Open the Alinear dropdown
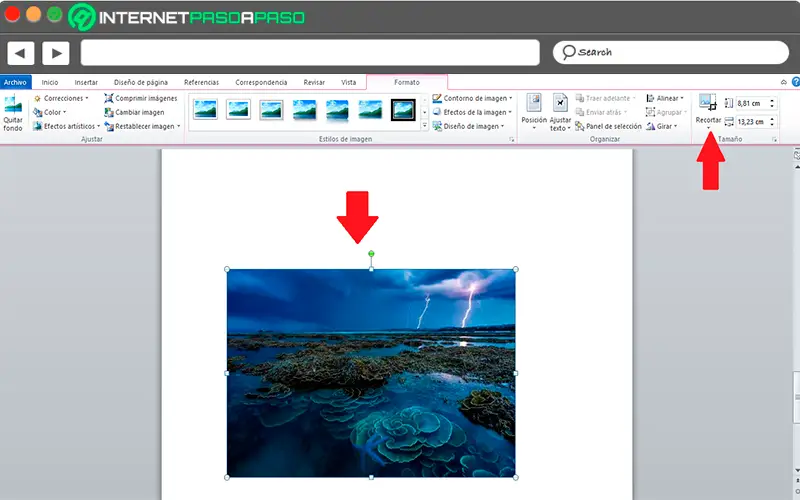The height and width of the screenshot is (500, 800). [x=665, y=98]
